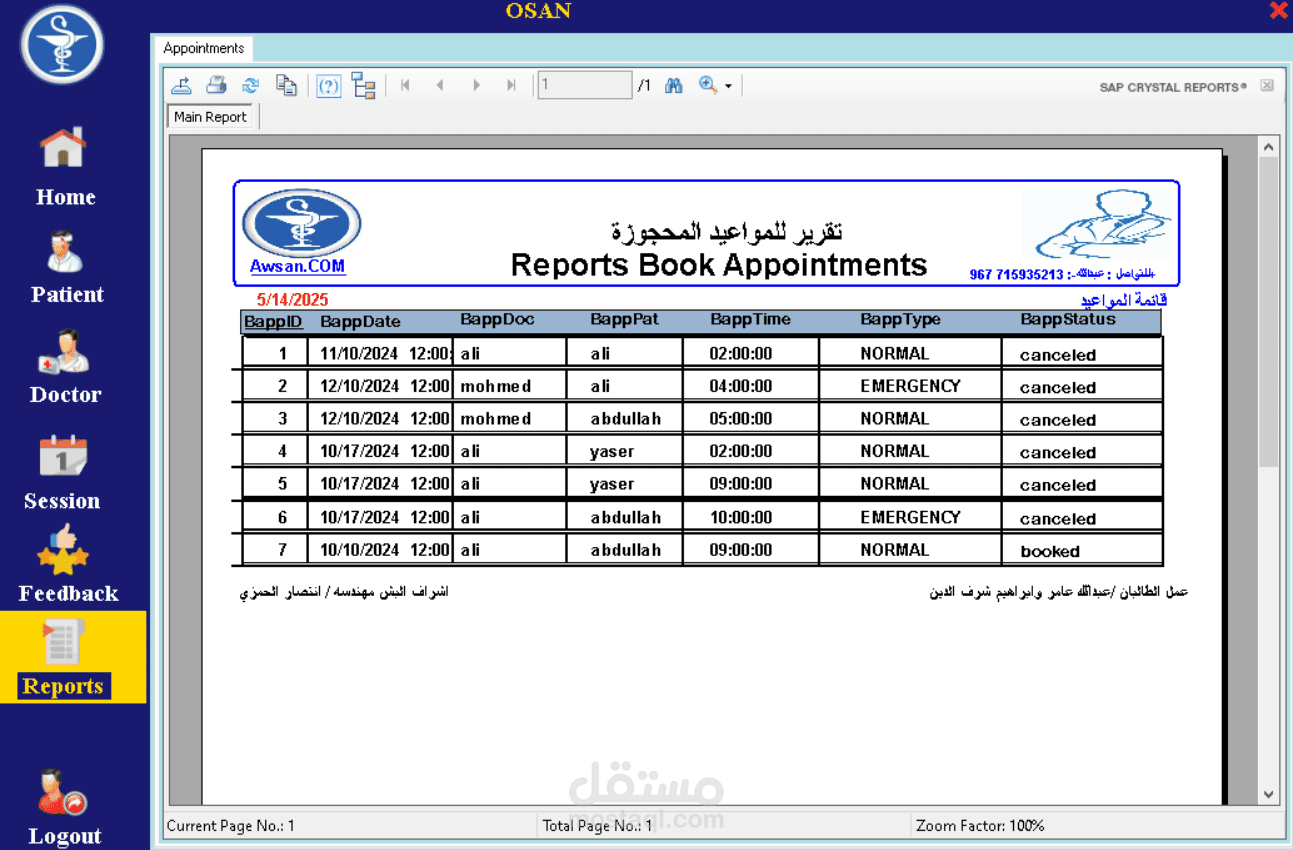Toggle the group tree button
This screenshot has width=1293, height=850.
pyautogui.click(x=364, y=86)
